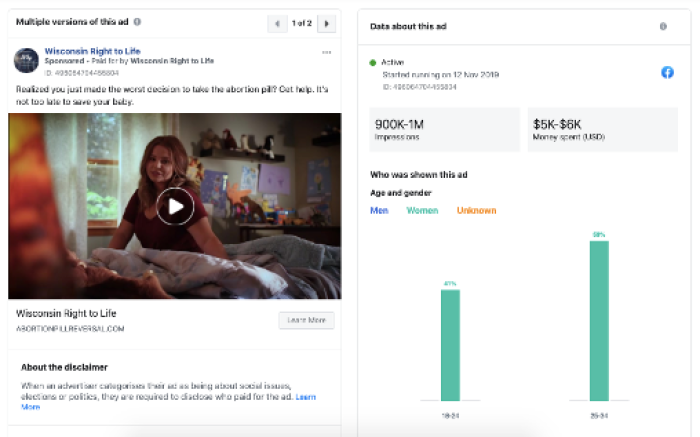Play the ad video
The image size is (700, 437).
tap(175, 206)
